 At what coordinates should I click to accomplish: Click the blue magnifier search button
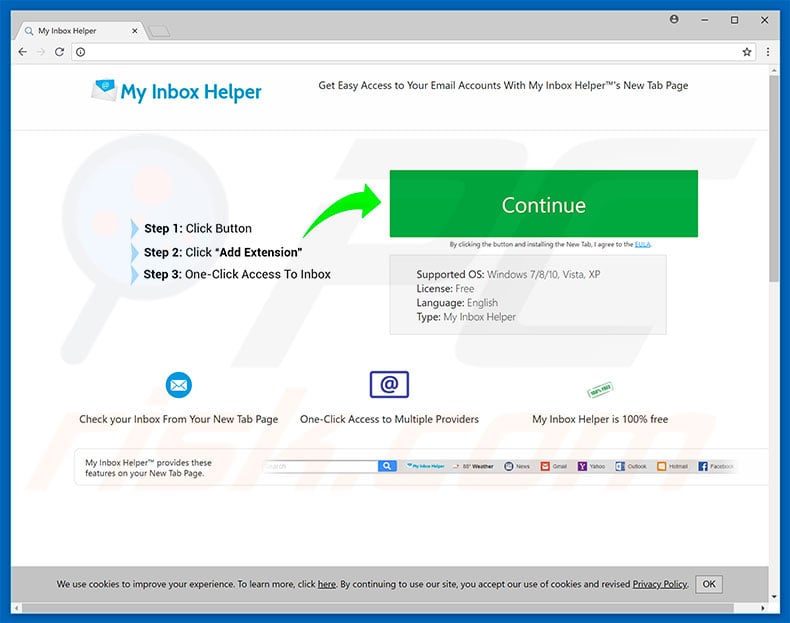(x=387, y=466)
